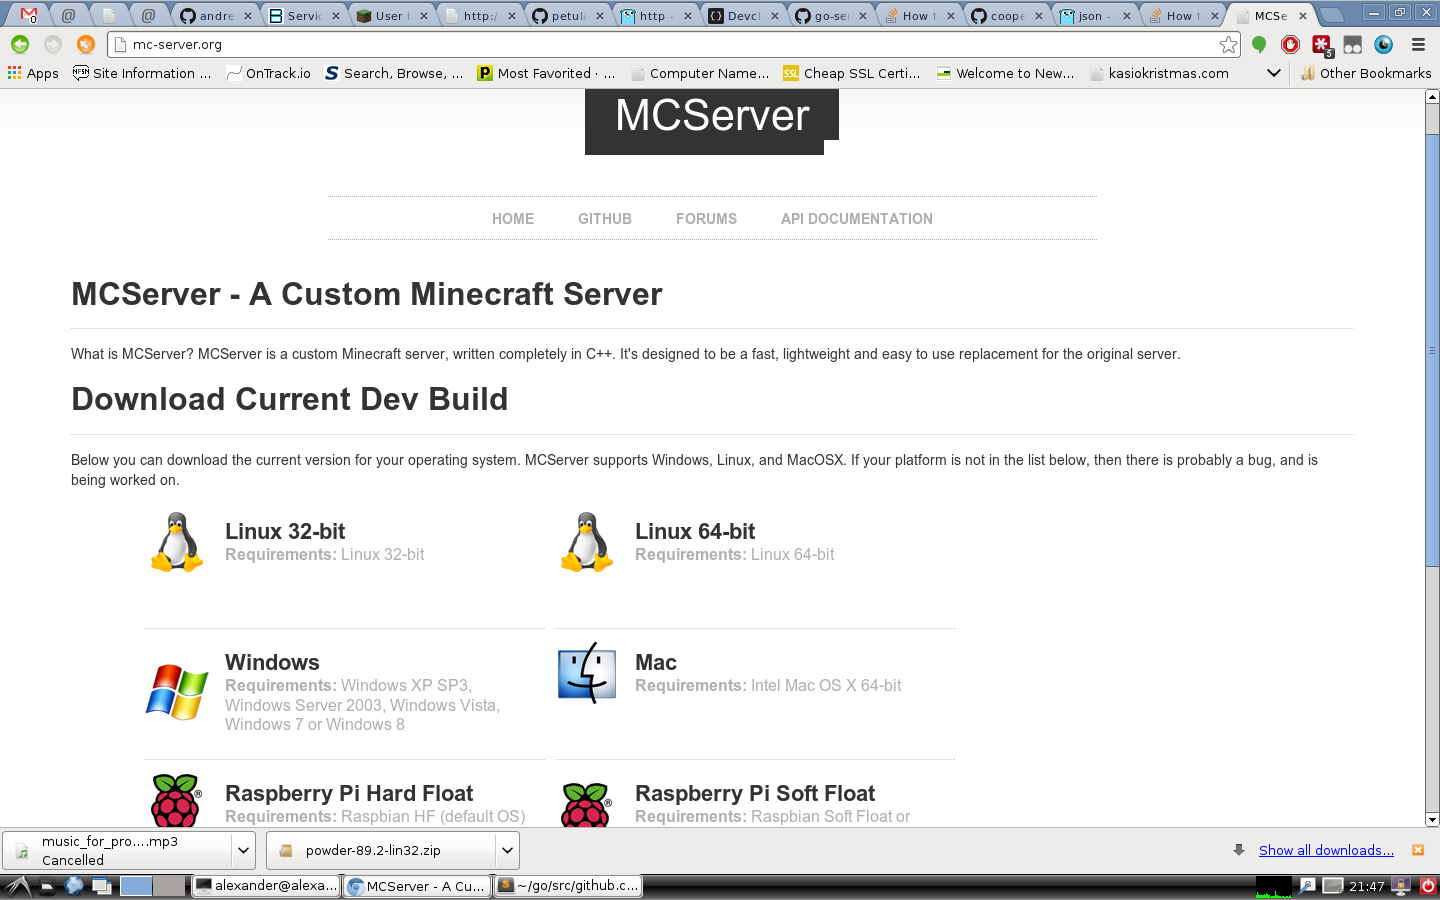This screenshot has height=900, width=1440.
Task: Click the Mac Finder download icon
Action: (587, 673)
